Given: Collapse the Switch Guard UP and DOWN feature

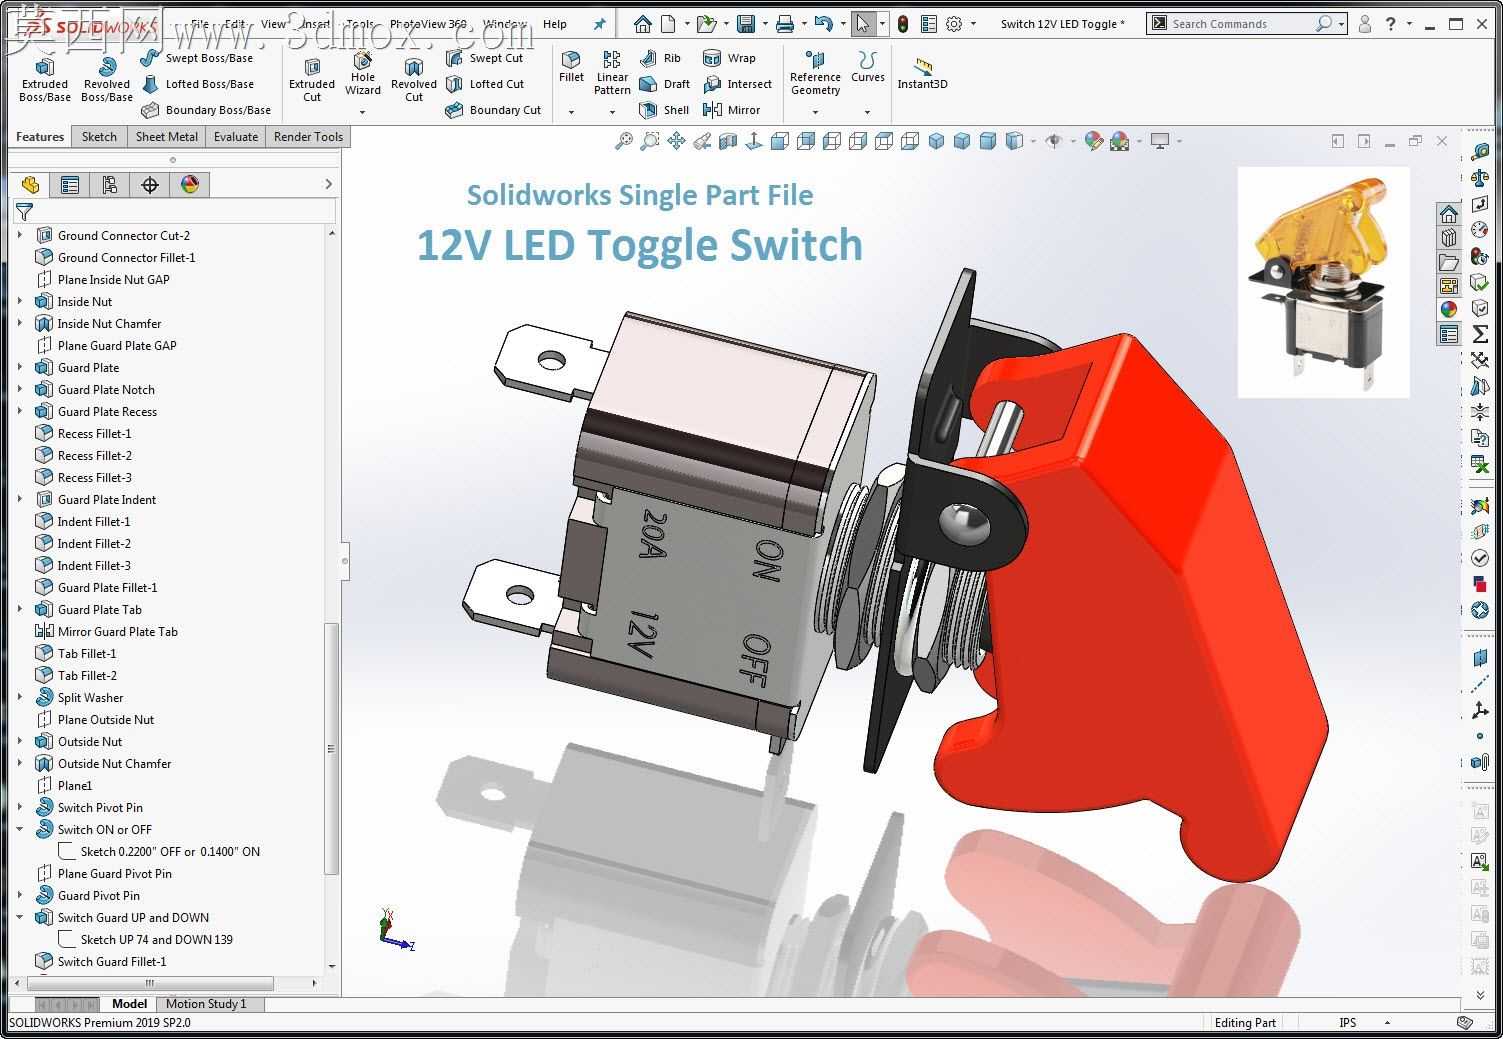Looking at the screenshot, I should 20,917.
